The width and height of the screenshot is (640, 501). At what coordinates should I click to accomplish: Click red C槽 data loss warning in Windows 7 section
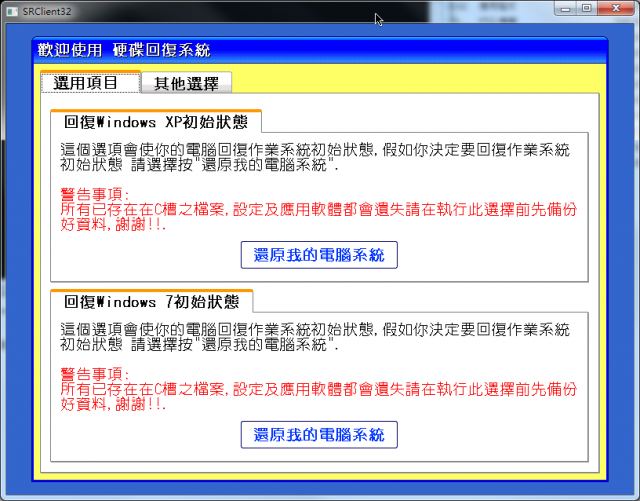coord(319,396)
